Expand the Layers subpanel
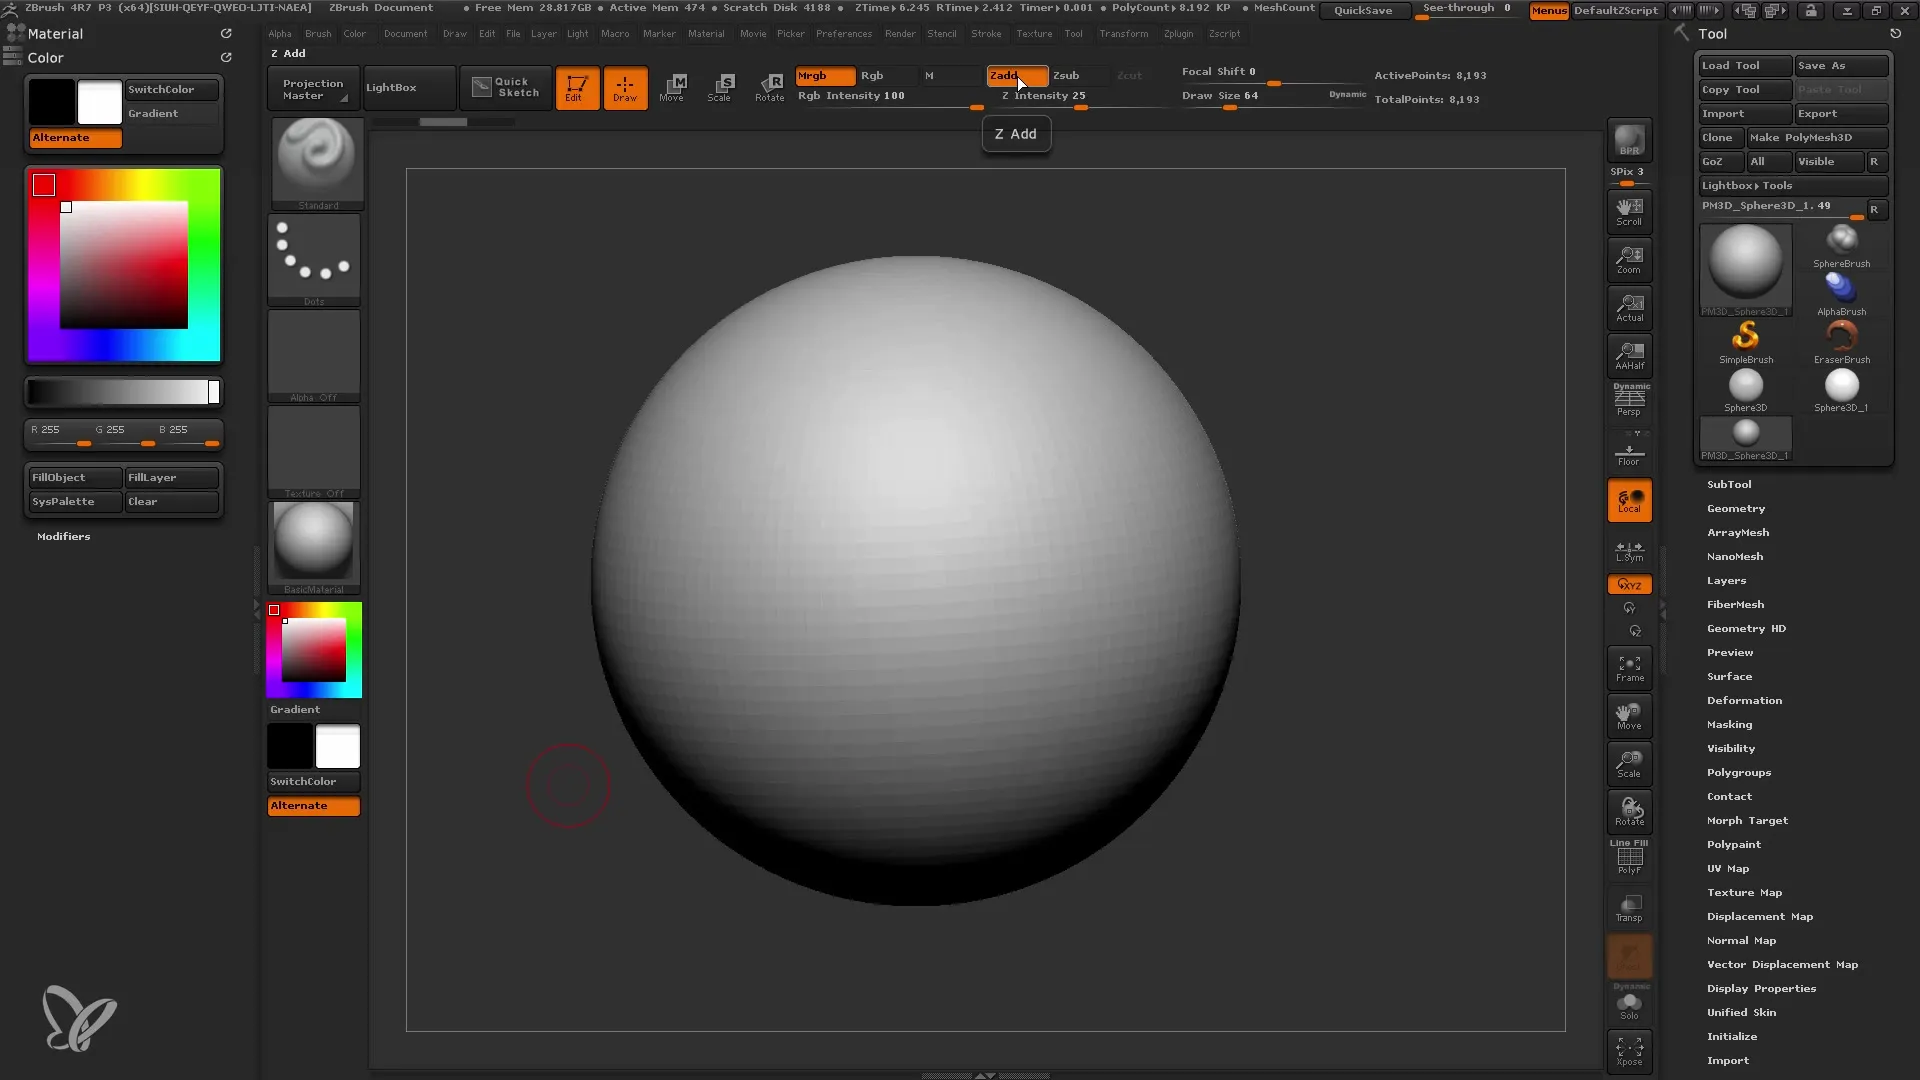 coord(1726,580)
